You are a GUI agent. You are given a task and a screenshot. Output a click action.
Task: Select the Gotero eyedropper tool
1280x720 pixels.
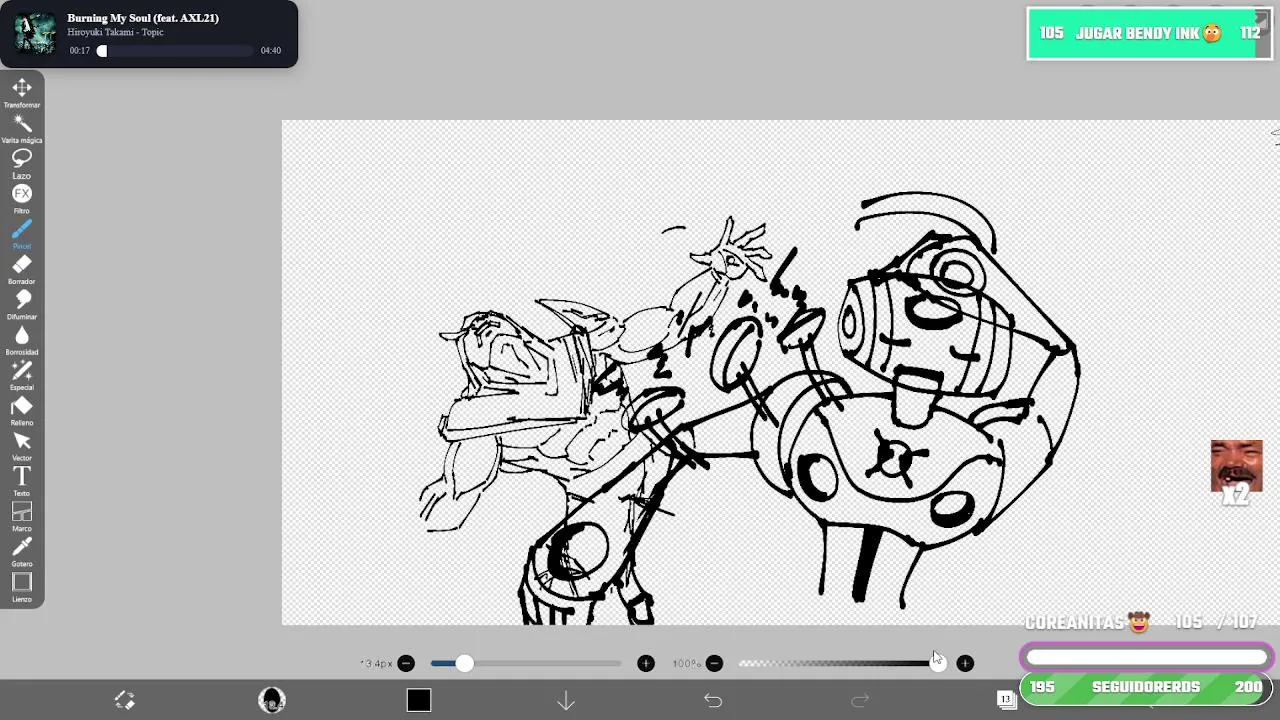(21, 552)
